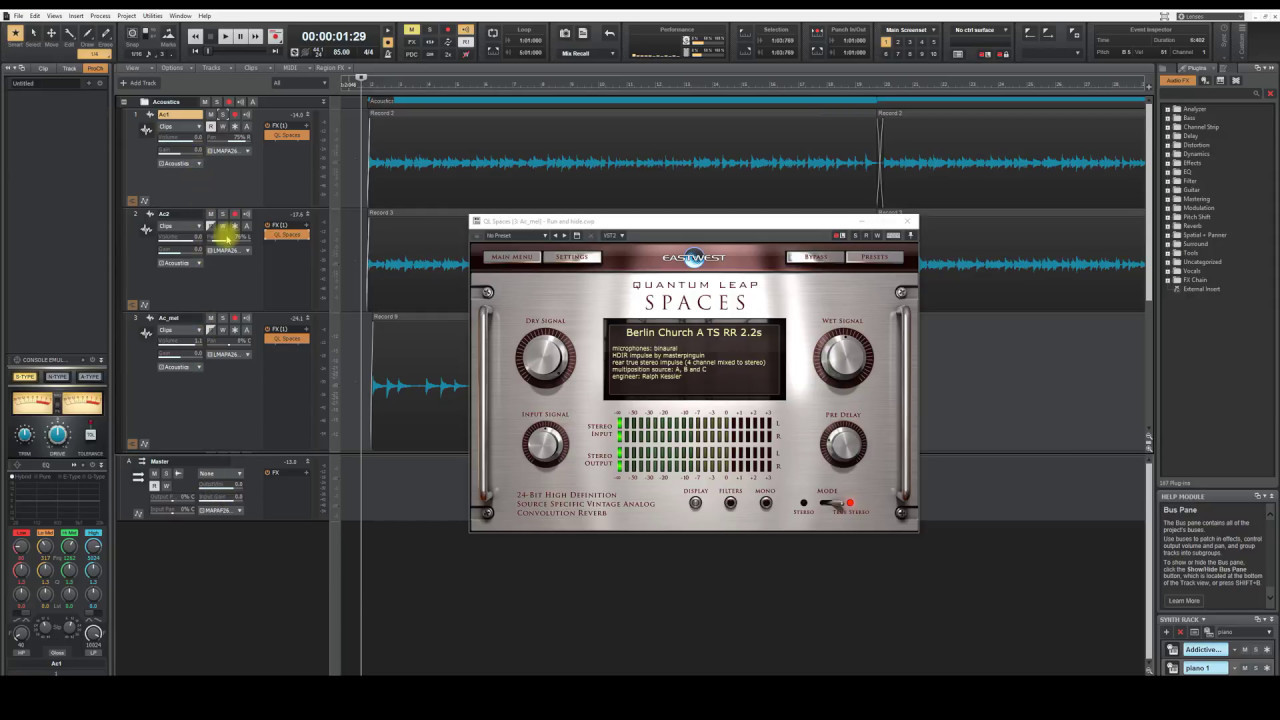Activate the Move tool
Screen dimensions: 1280x720
coord(51,35)
